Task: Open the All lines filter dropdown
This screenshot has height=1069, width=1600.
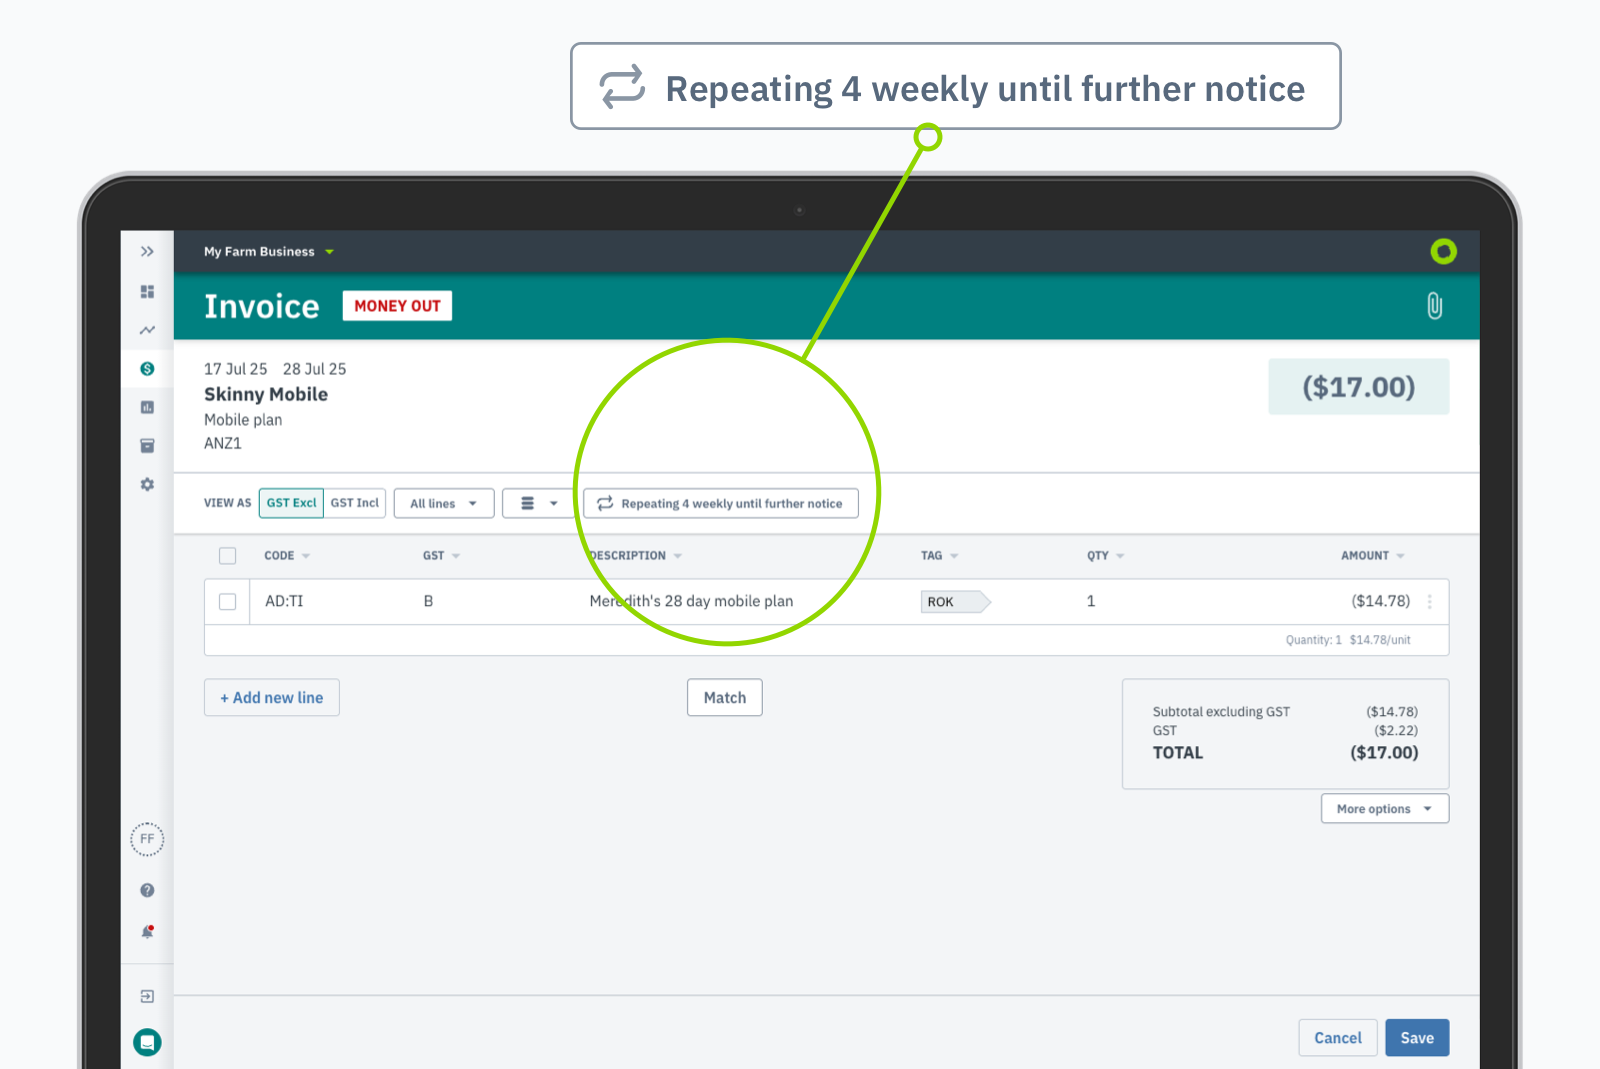Action: pos(443,503)
